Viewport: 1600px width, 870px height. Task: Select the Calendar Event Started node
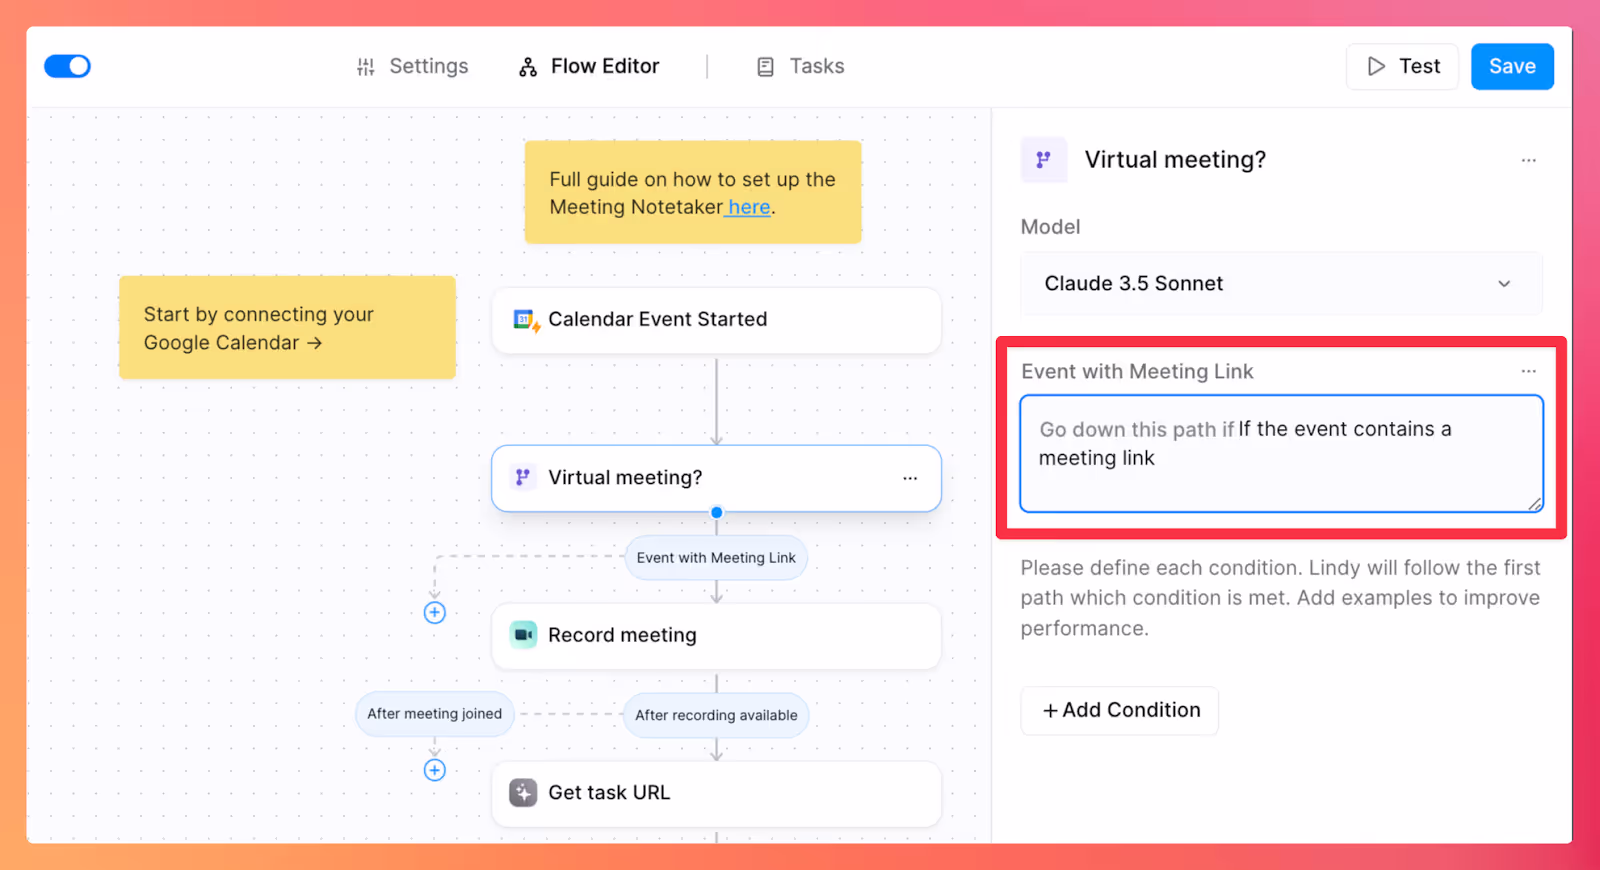[x=716, y=320]
